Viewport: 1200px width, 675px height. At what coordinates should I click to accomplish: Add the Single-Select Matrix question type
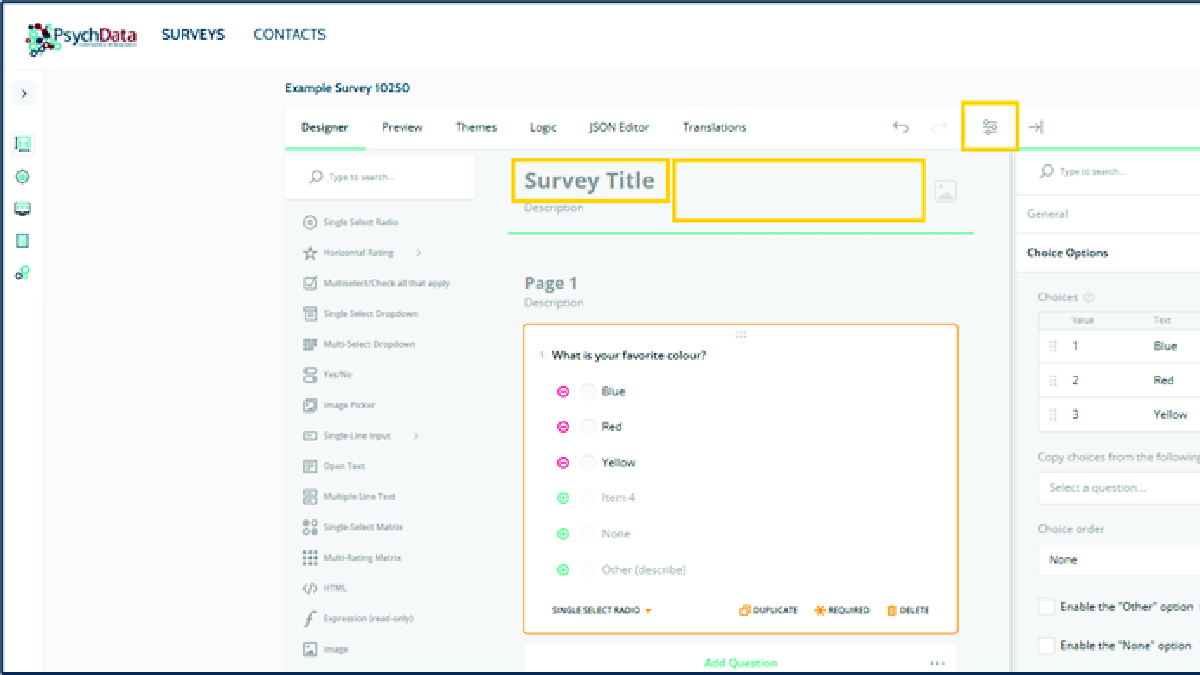point(362,527)
